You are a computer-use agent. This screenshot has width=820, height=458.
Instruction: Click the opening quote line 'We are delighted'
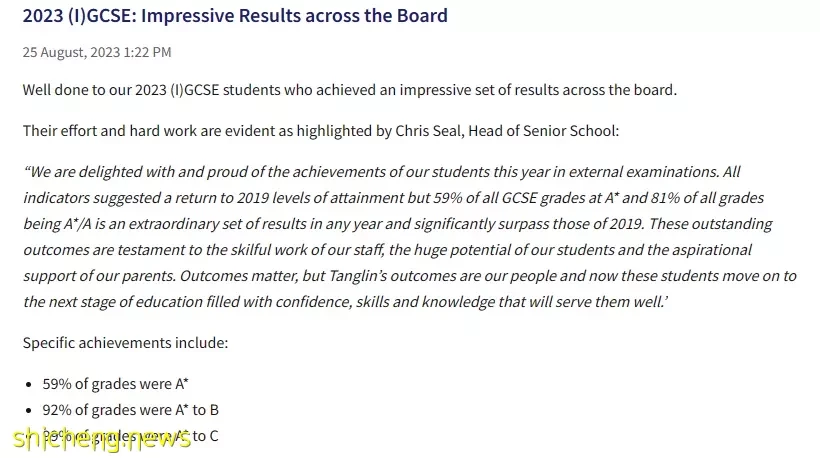click(382, 172)
